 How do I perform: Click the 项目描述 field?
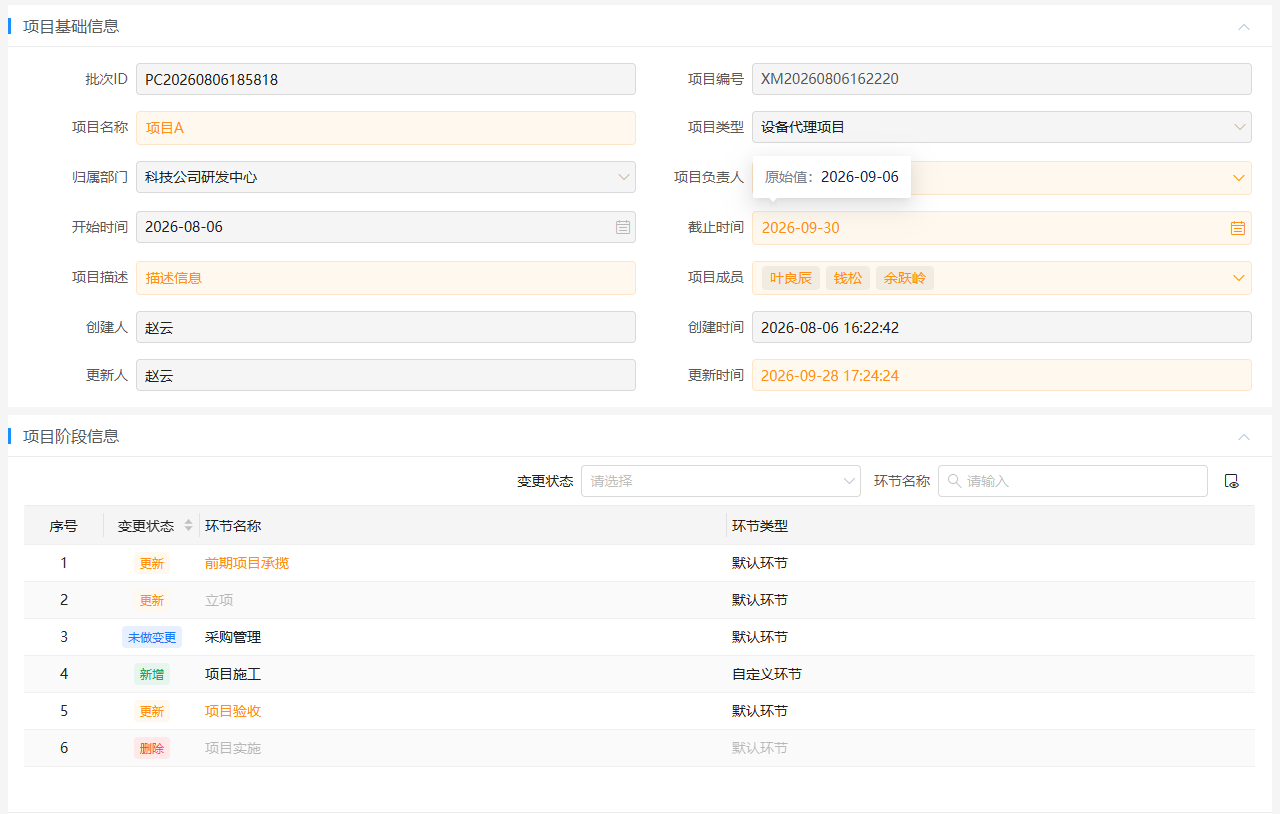tap(385, 278)
